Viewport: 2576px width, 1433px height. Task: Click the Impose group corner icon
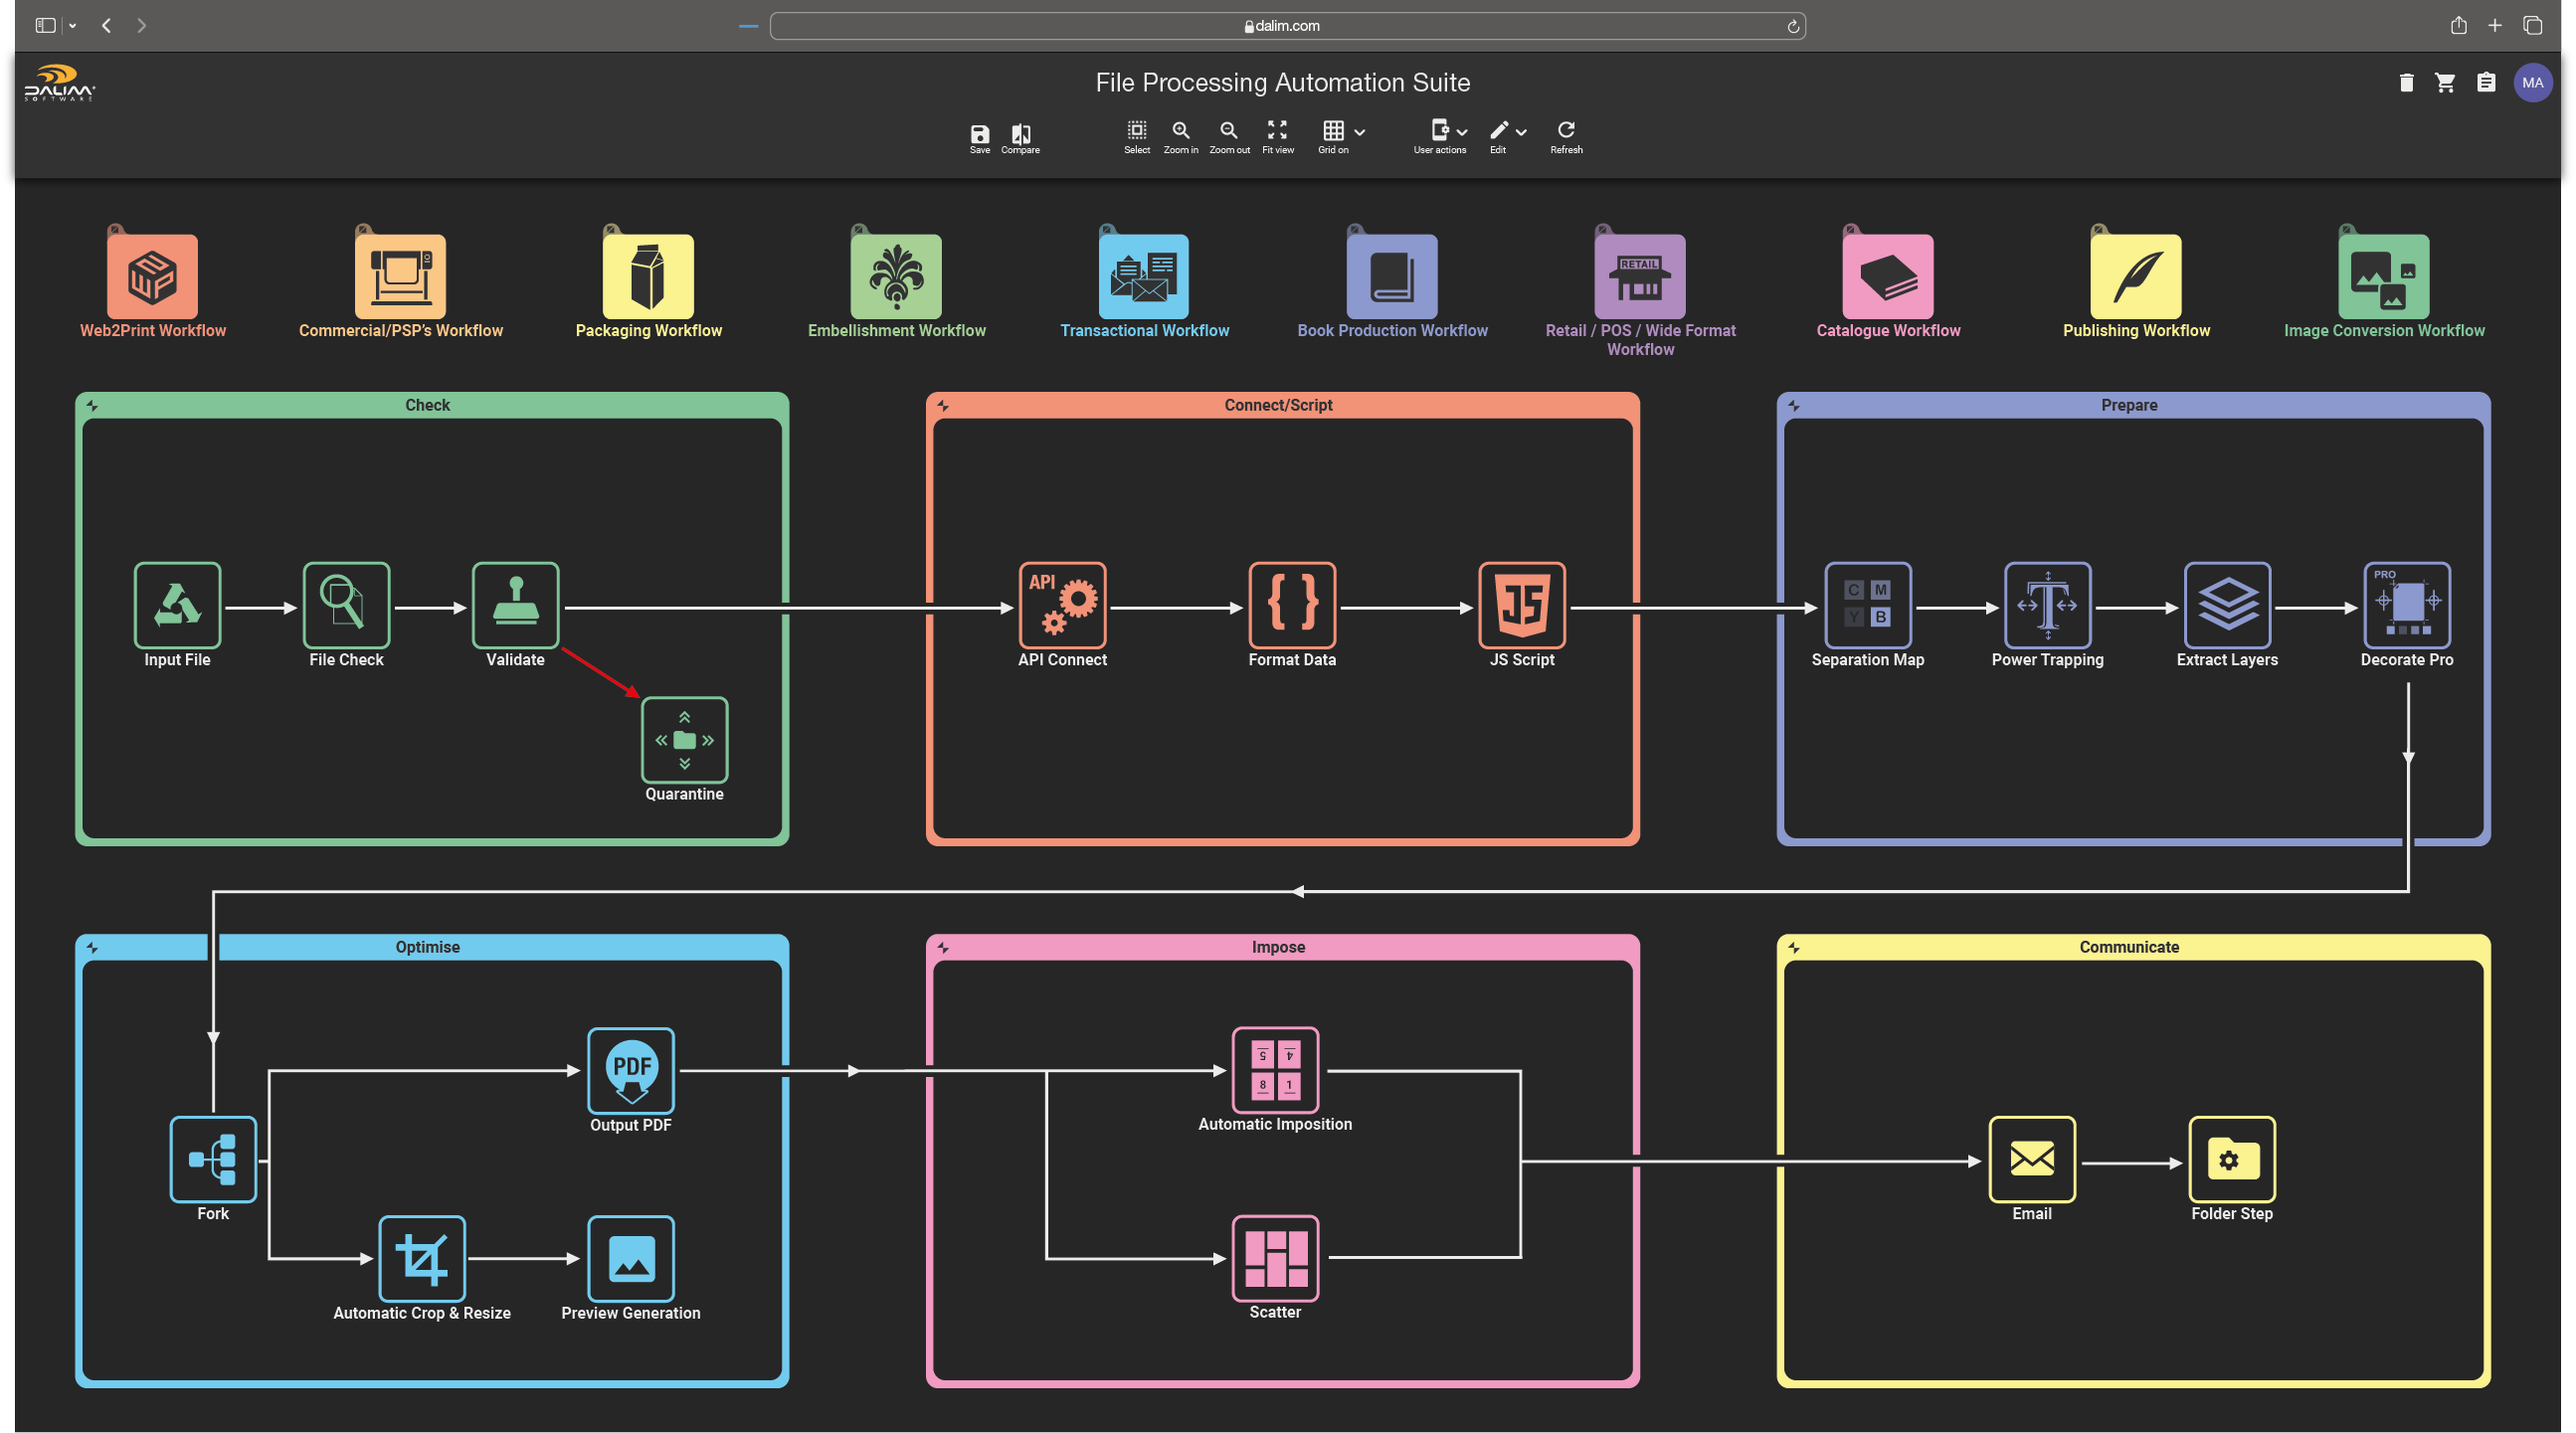click(x=943, y=948)
